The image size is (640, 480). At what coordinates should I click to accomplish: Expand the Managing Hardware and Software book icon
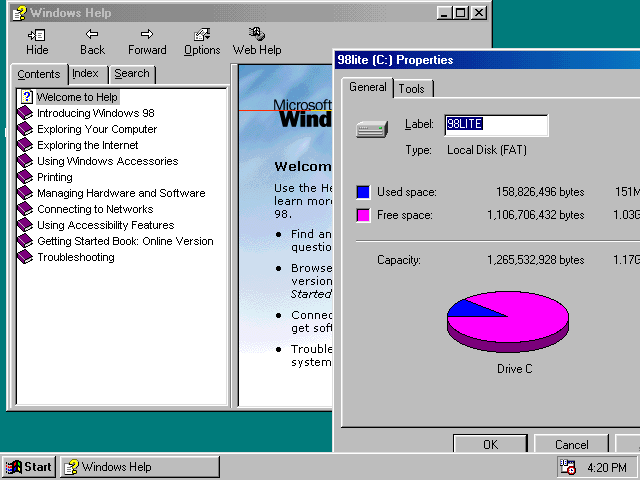25,193
